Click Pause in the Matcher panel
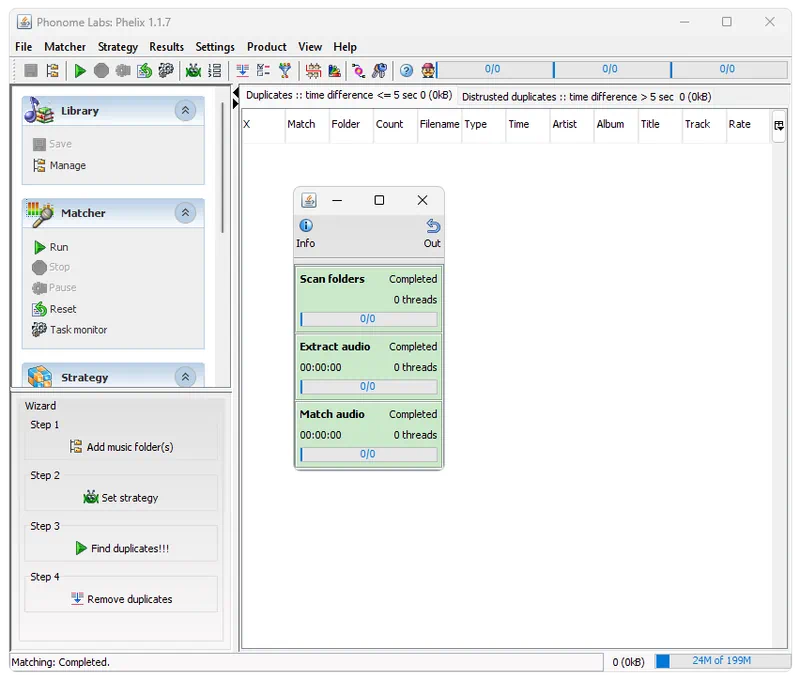This screenshot has height=680, width=800. coord(54,288)
